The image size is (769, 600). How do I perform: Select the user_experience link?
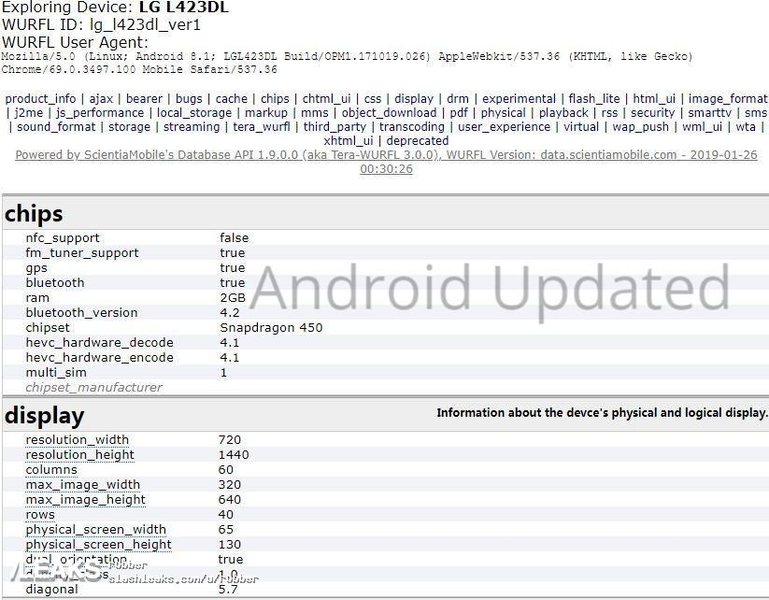tap(504, 127)
